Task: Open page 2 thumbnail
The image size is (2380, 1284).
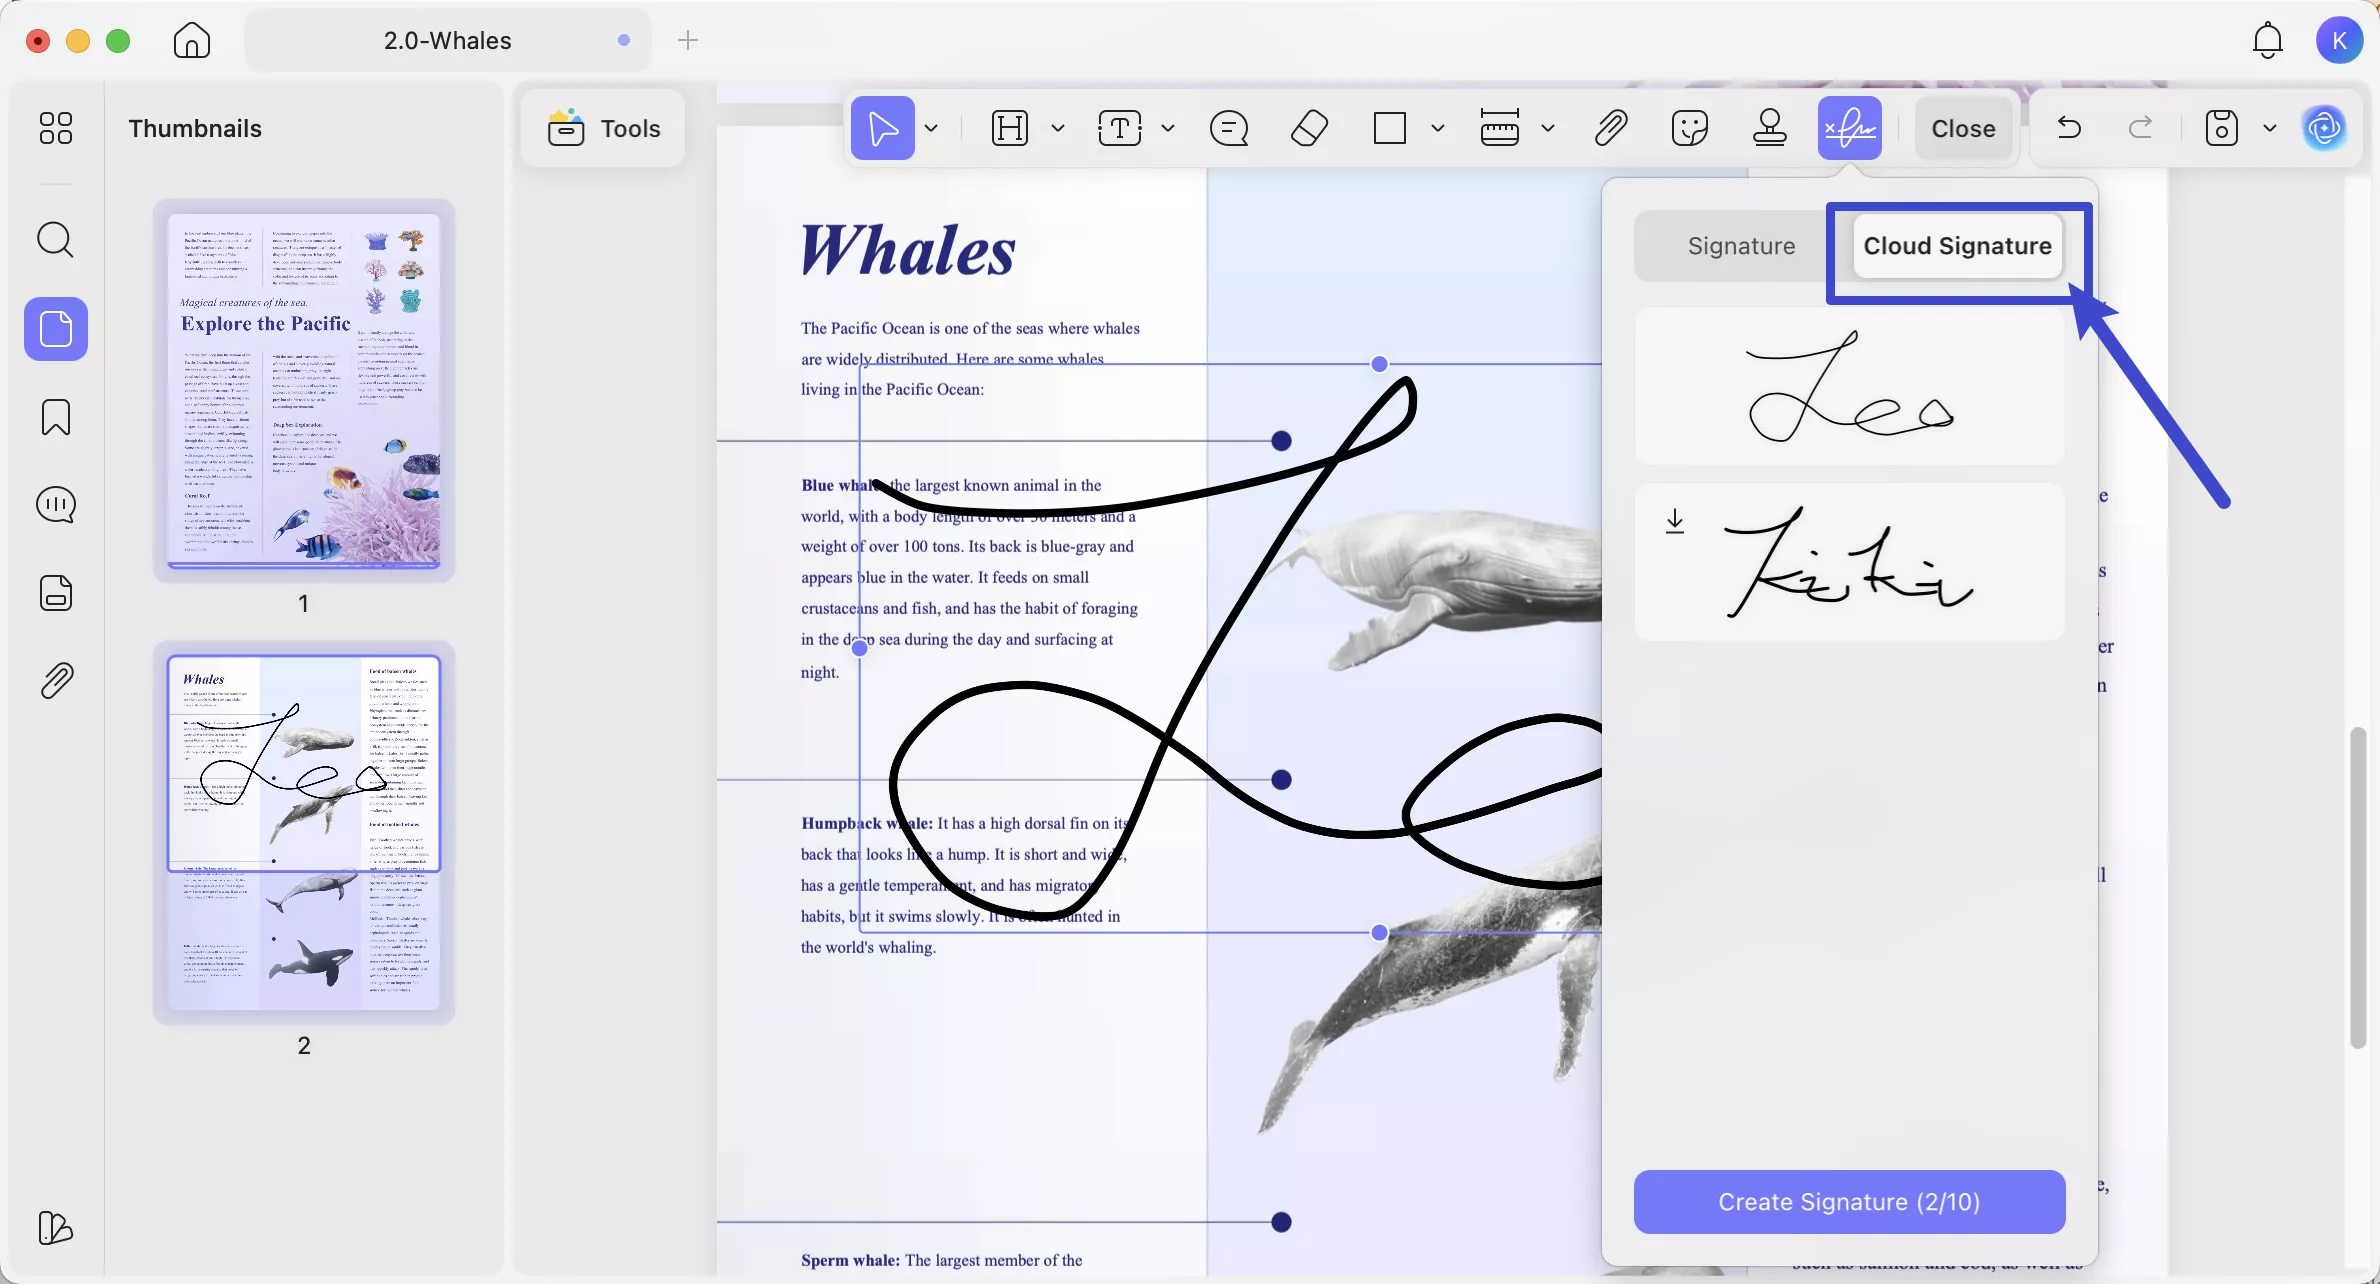Action: coord(304,832)
